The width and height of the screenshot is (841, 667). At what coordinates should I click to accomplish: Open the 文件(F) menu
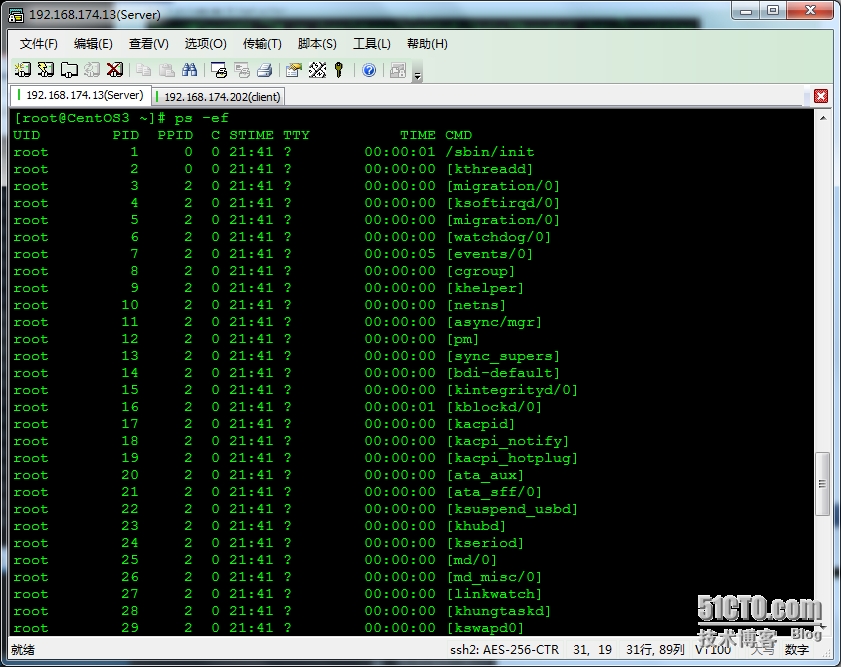[38, 44]
